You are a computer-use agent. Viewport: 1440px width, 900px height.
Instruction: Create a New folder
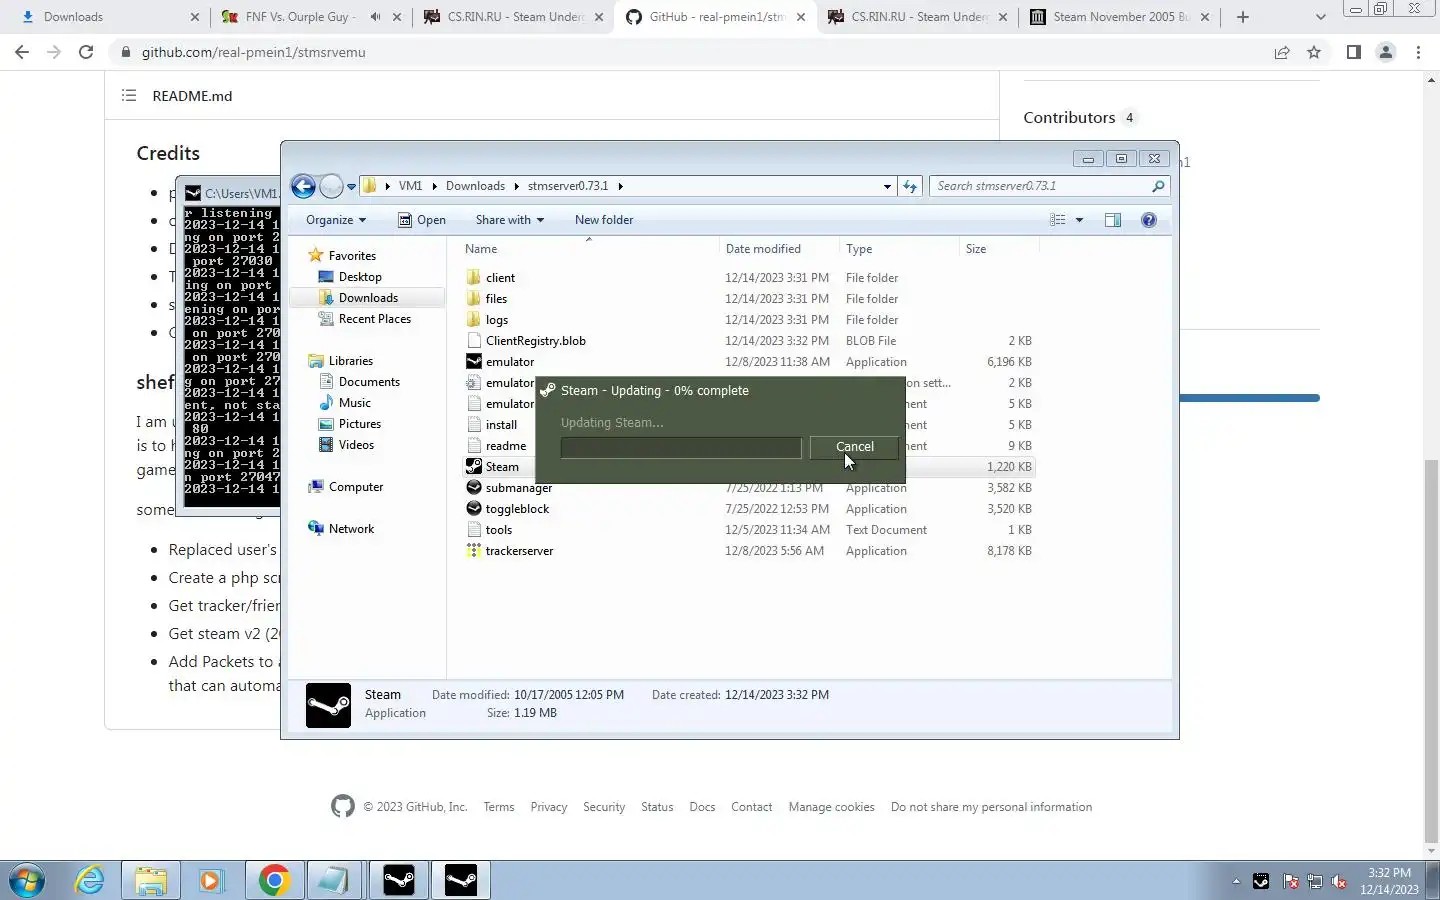pyautogui.click(x=604, y=220)
